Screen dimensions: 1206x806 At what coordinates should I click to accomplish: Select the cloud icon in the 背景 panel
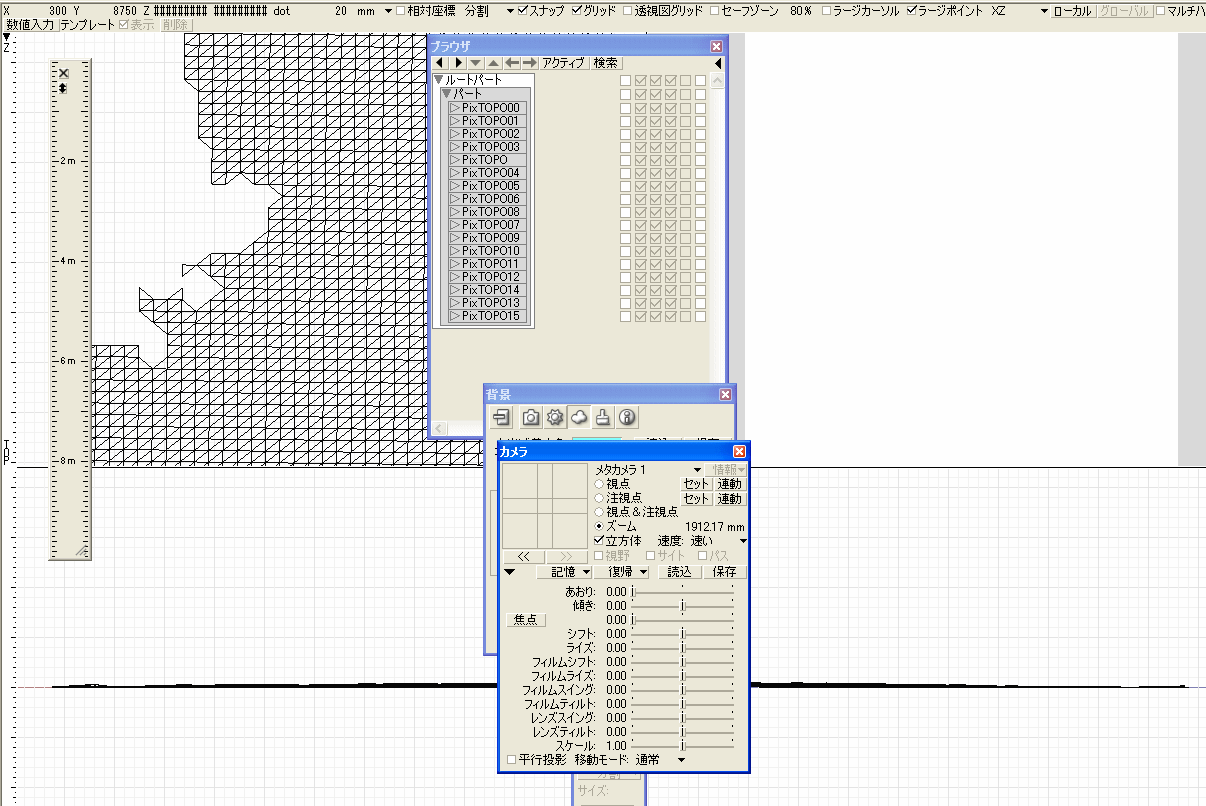click(579, 417)
